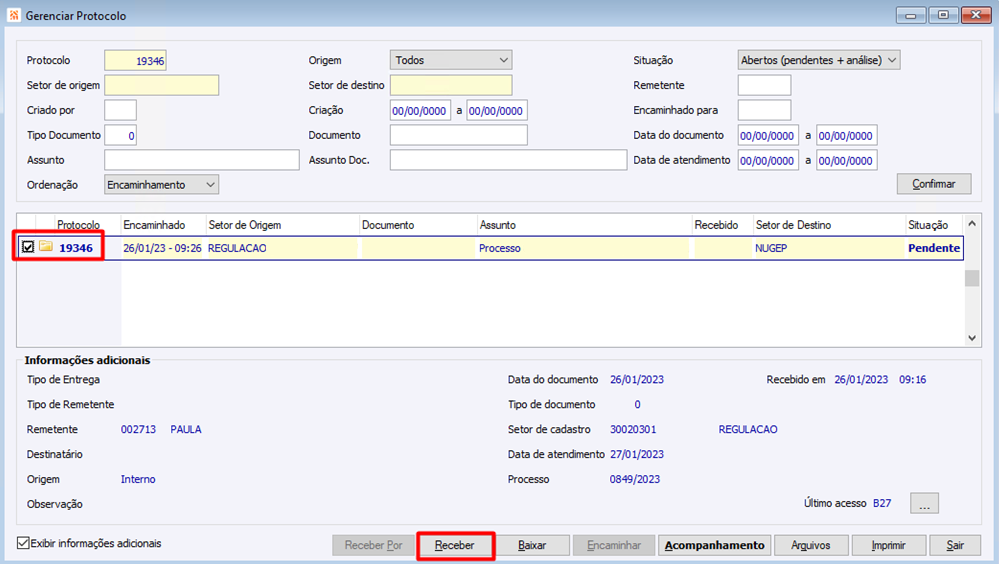Click Data do documento end date field
The height and width of the screenshot is (564, 999).
click(847, 135)
